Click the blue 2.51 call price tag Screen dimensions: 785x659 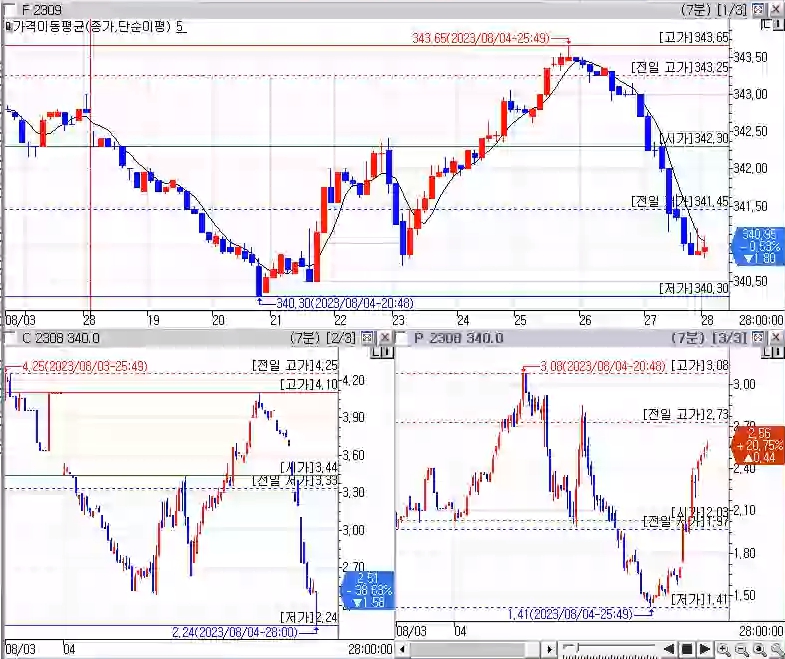(x=367, y=590)
